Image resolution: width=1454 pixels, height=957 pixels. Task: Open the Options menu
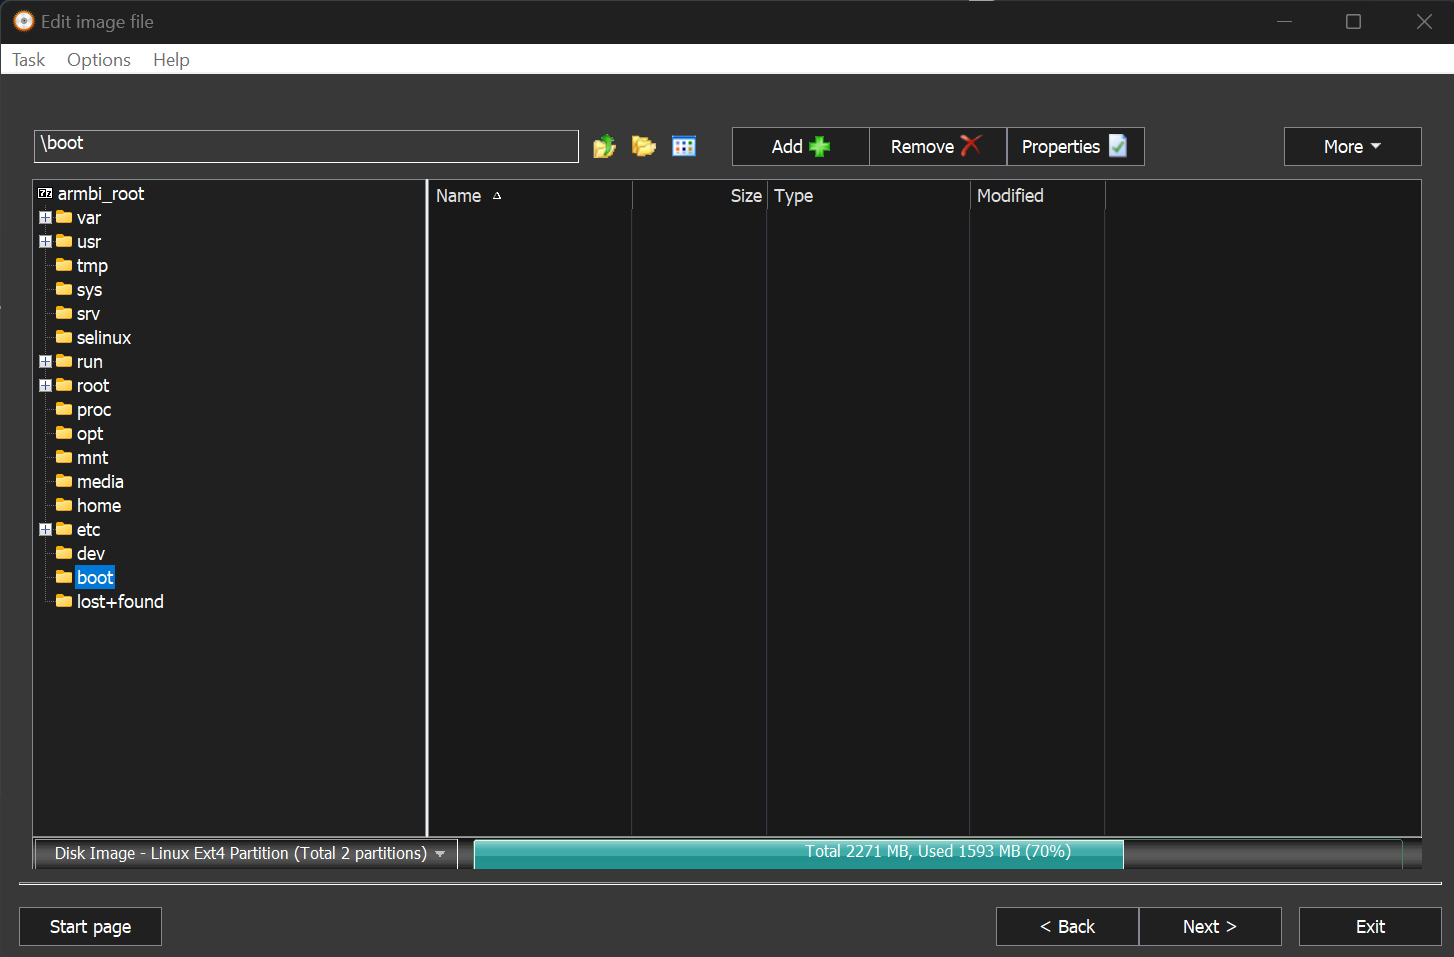(99, 60)
